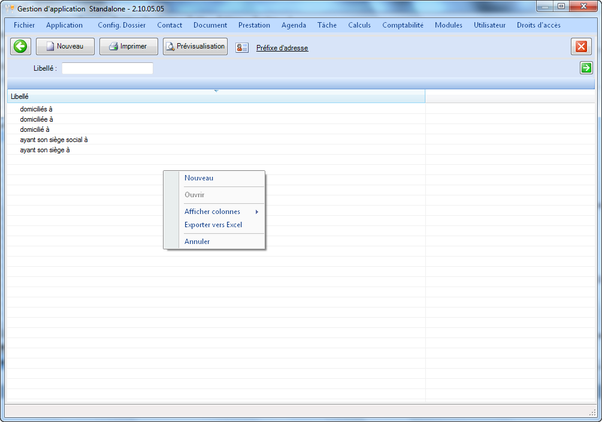Click Annuler in the context menu
Image resolution: width=602 pixels, height=422 pixels.
(197, 241)
